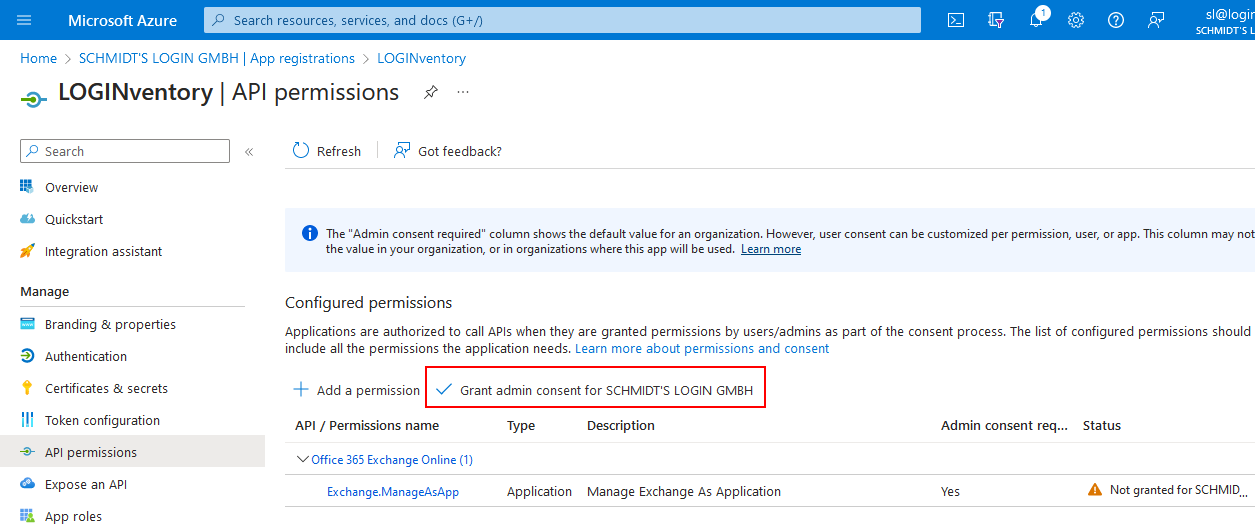
Task: Click the Quickstart cloud icon
Action: click(x=27, y=219)
